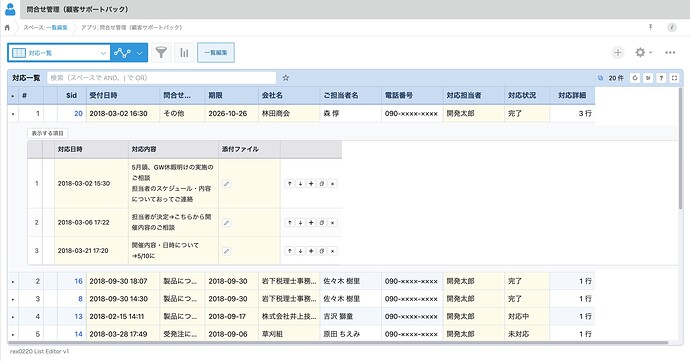690x361 pixels.
Task: Open record link Sid 20
Action: [x=78, y=114]
